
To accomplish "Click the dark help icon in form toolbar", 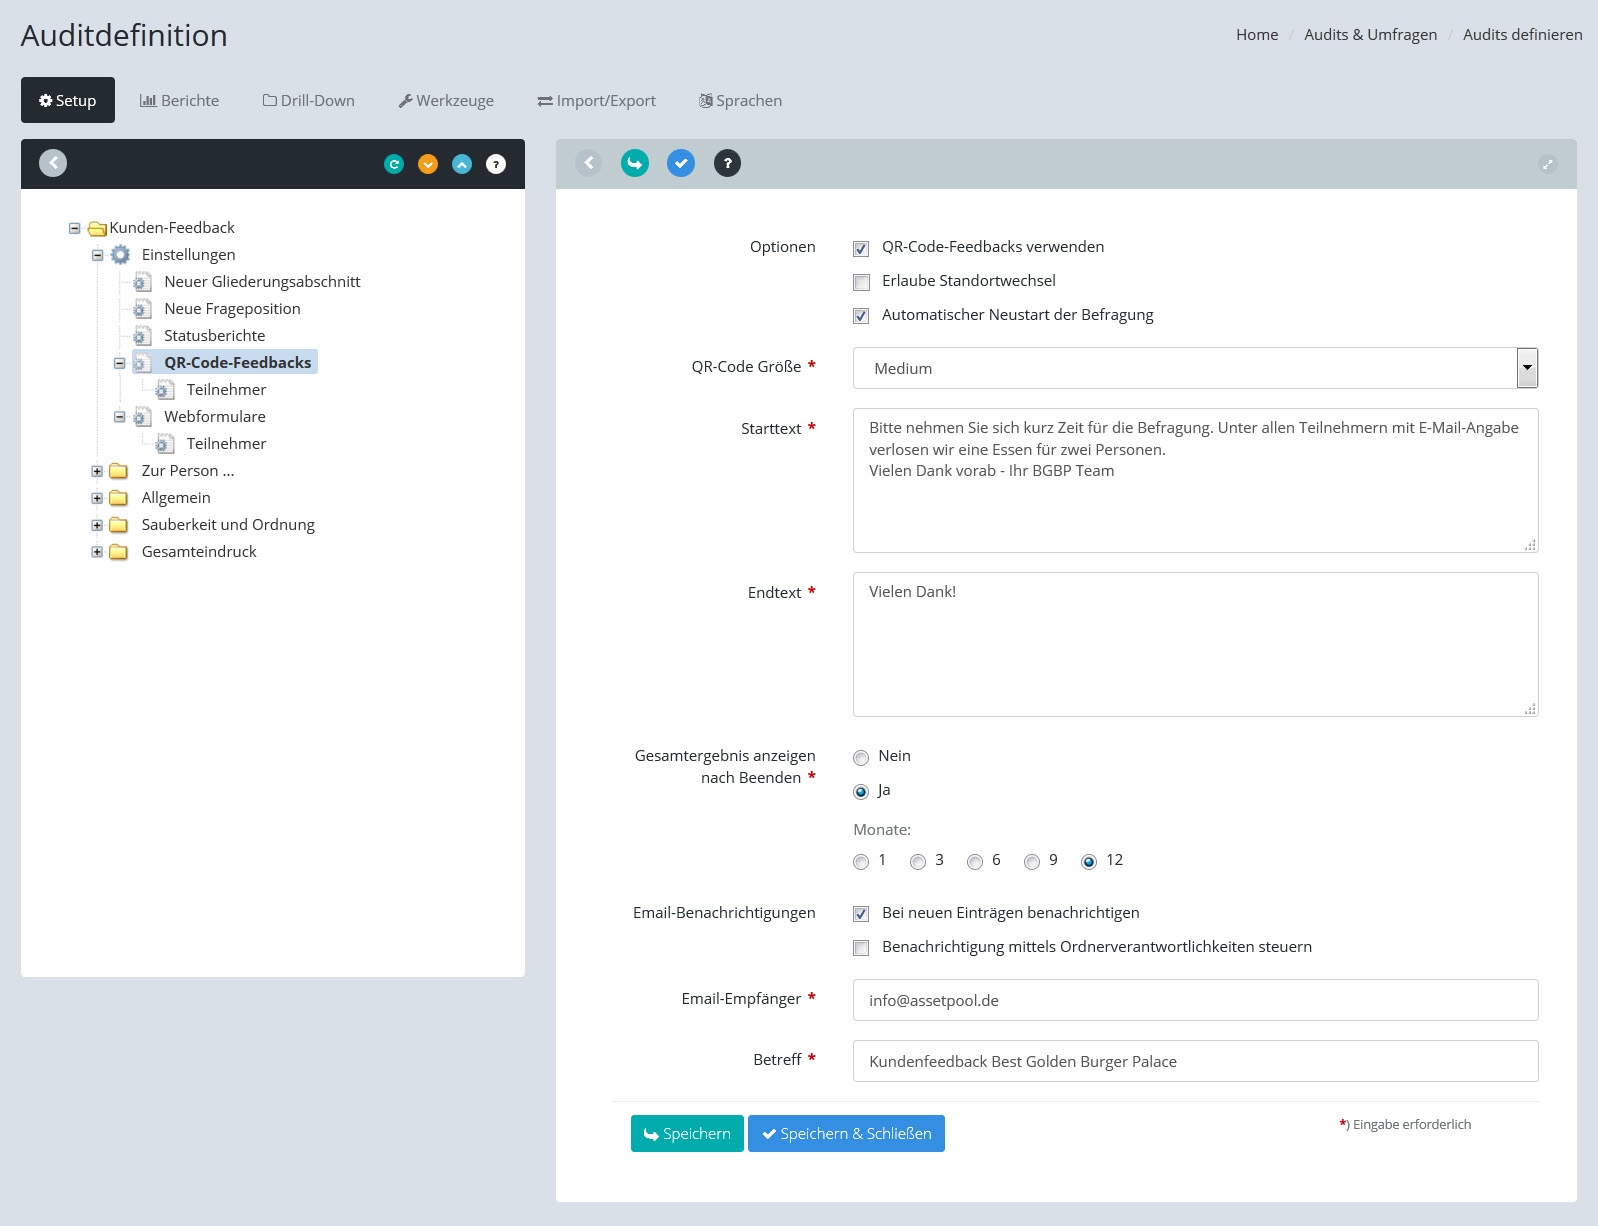I will click(x=727, y=163).
